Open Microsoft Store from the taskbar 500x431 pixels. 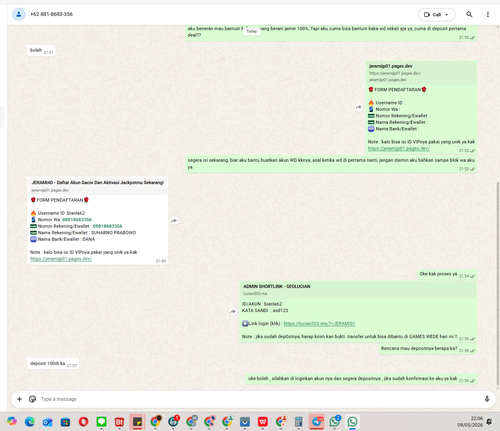(65, 422)
